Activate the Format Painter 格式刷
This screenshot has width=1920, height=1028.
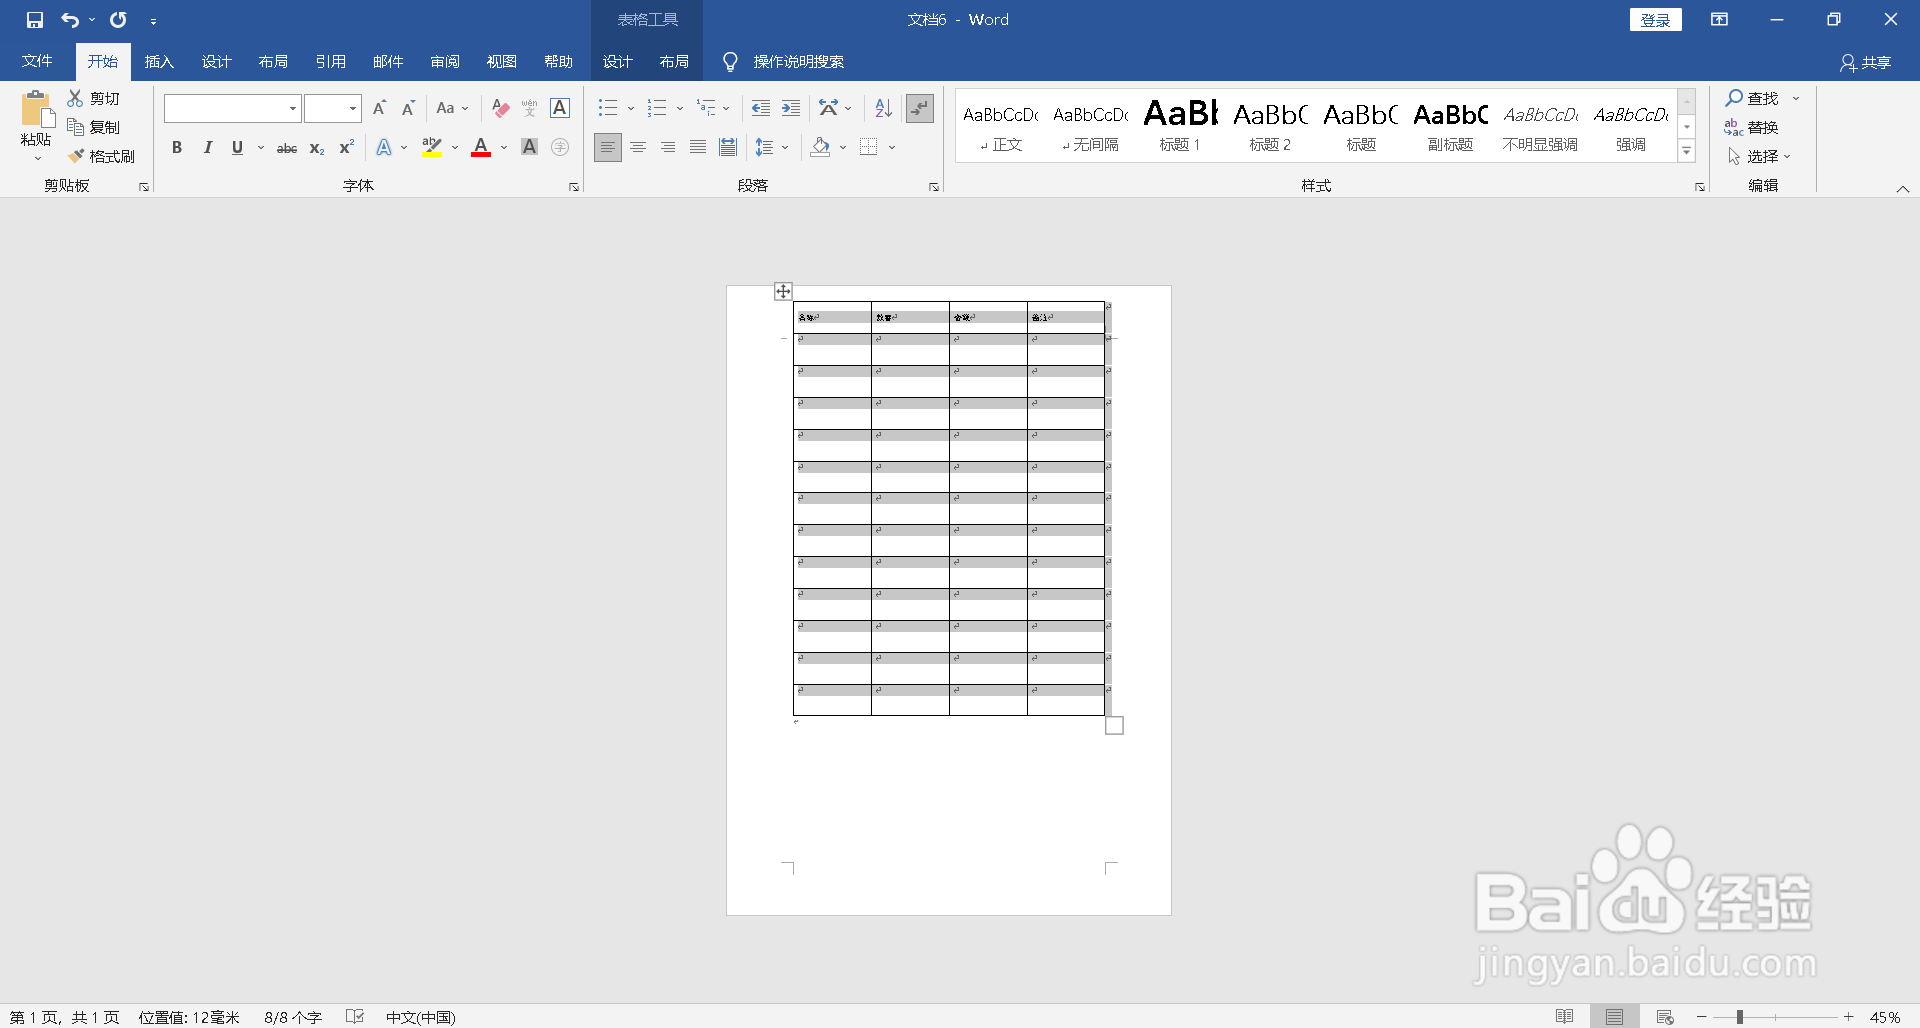click(101, 156)
